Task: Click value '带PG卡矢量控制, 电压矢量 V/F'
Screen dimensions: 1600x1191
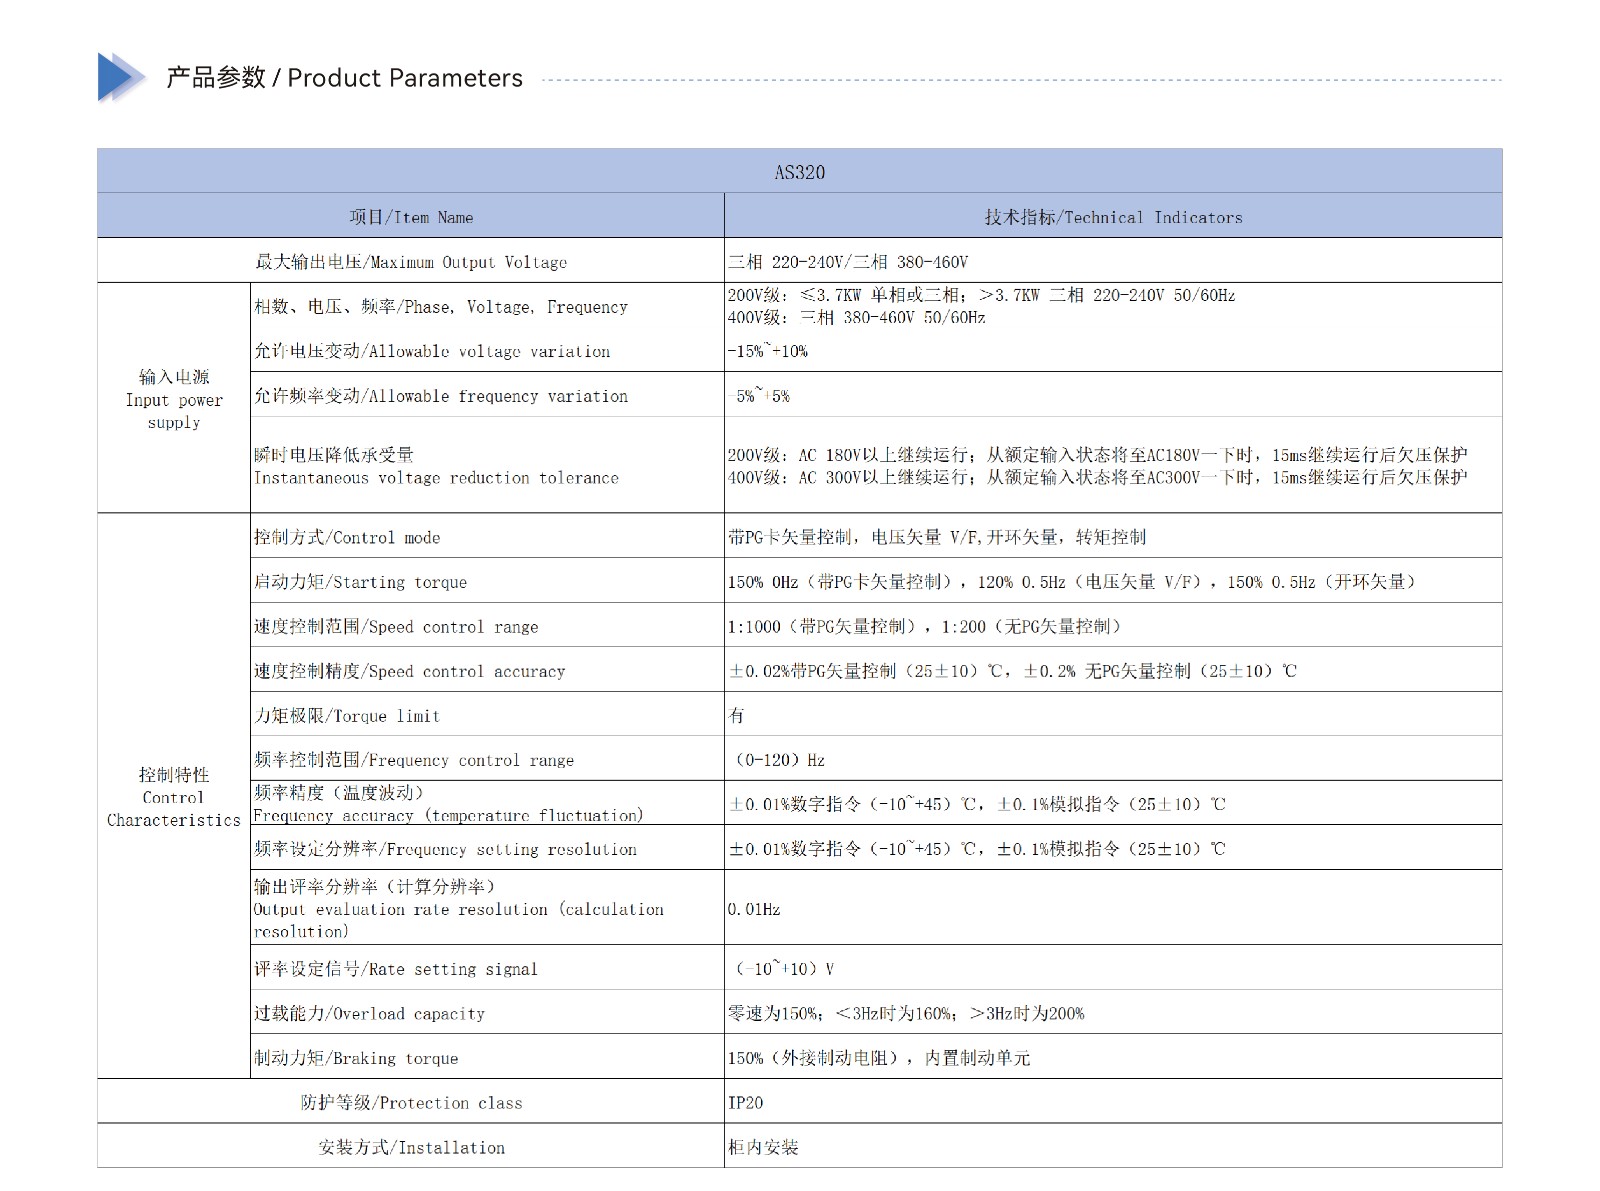Action: [x=937, y=537]
